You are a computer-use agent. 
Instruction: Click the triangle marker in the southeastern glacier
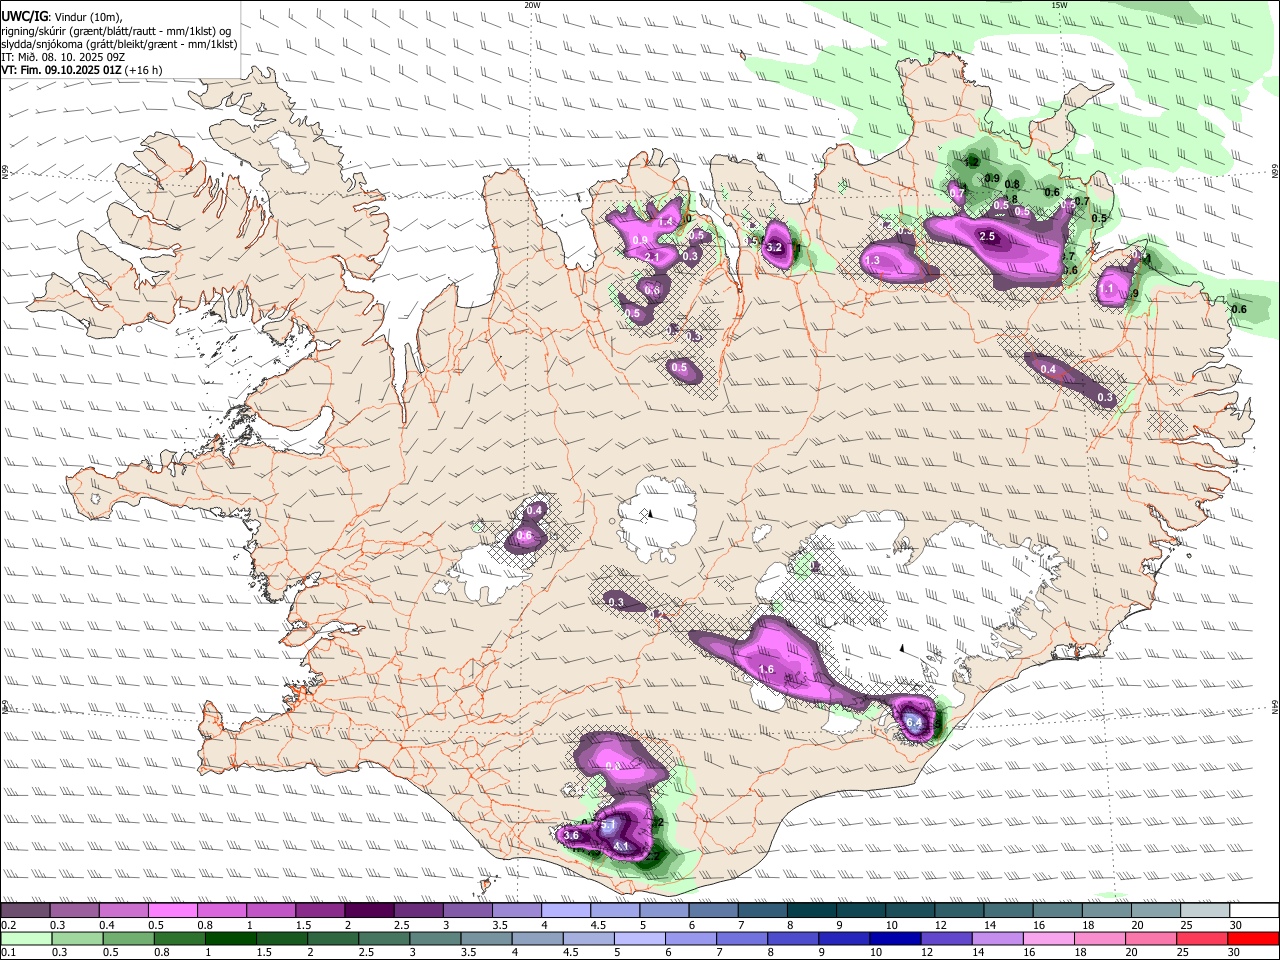[x=903, y=648]
